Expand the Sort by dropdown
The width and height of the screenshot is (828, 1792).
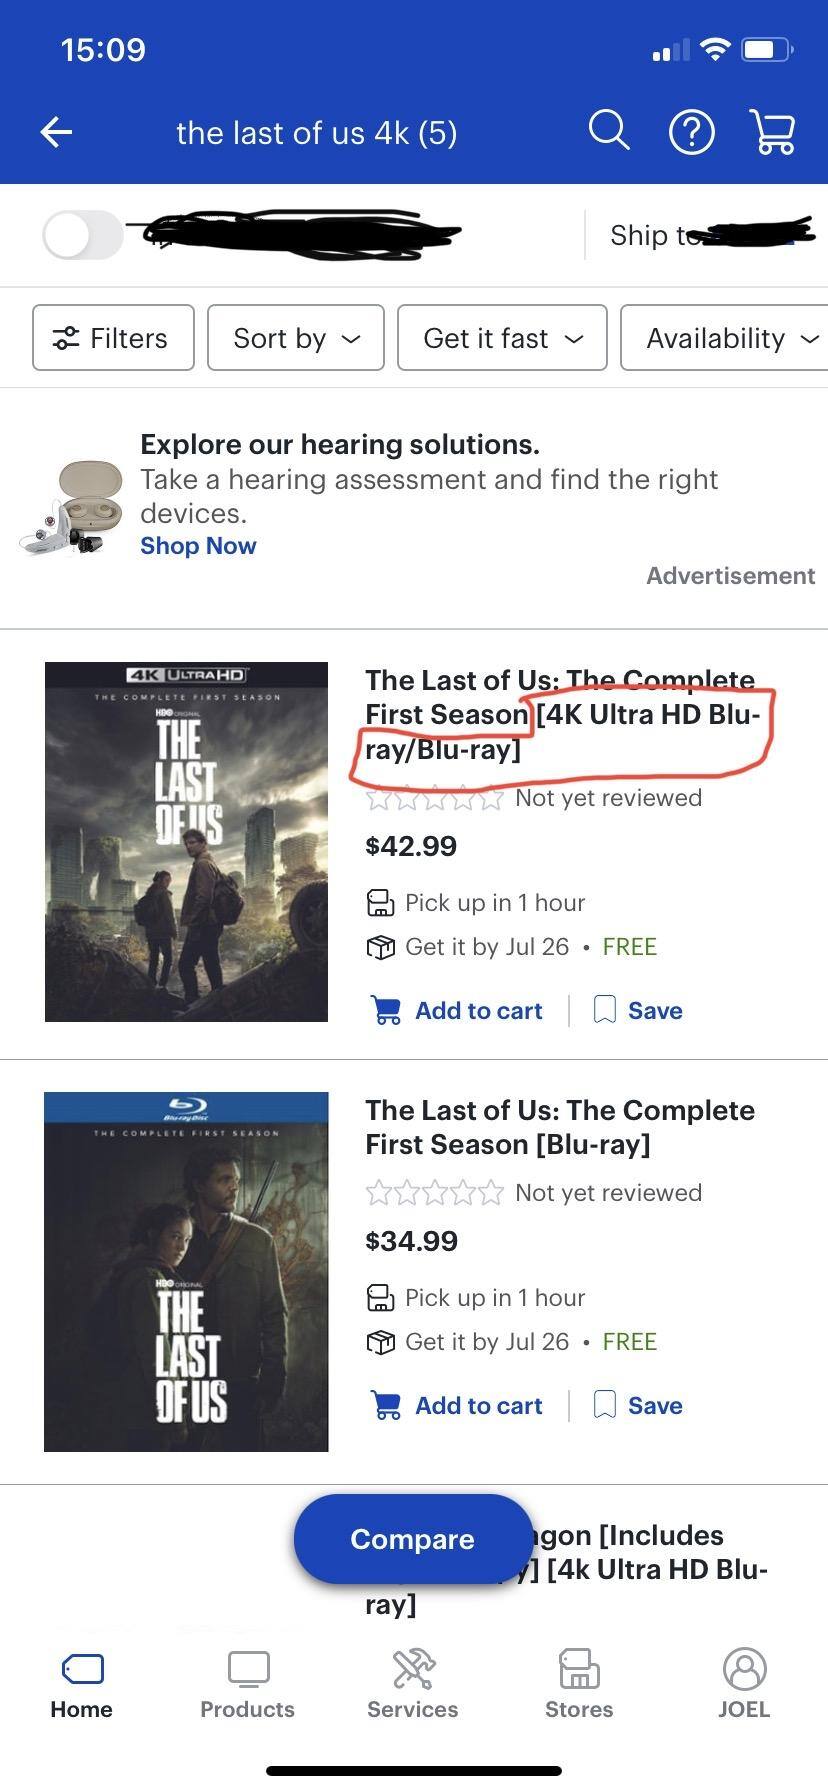click(x=296, y=338)
